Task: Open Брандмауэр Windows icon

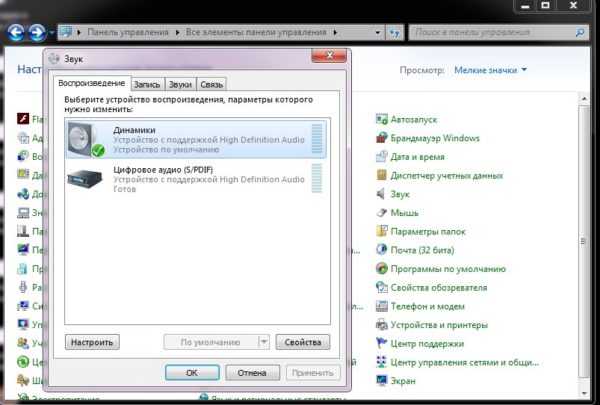Action: (382, 138)
